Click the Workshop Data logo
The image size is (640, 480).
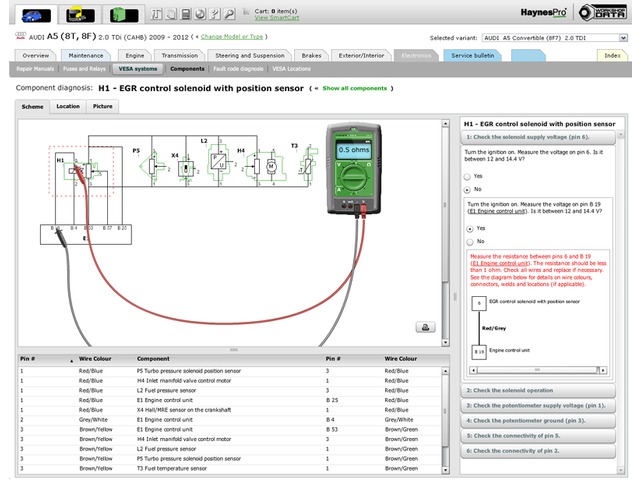602,13
